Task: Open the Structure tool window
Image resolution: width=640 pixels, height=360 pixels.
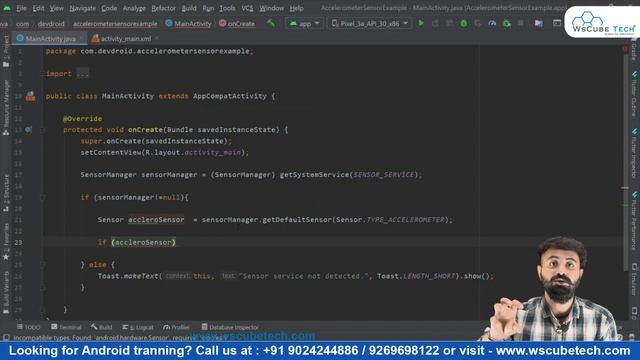Action: [6, 193]
